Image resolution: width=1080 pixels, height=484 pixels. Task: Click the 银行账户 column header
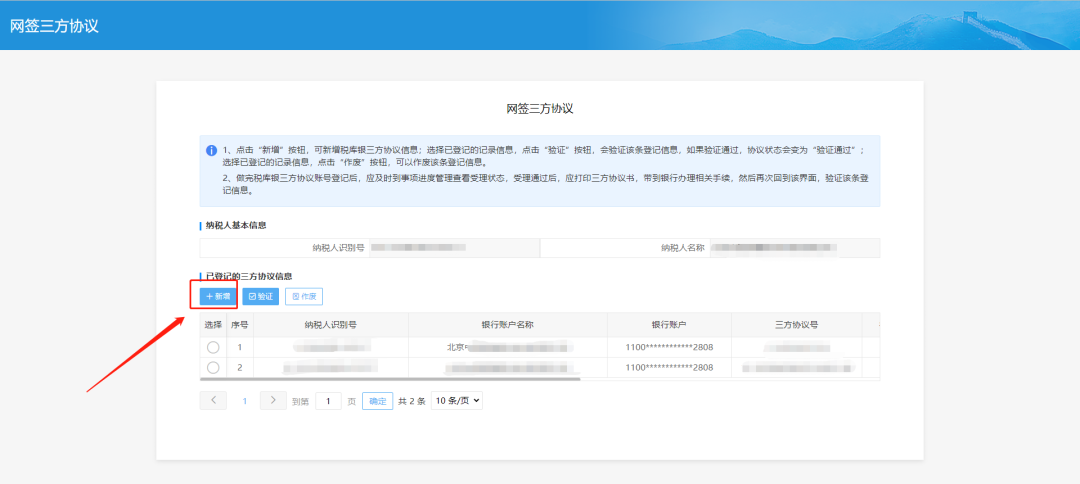[x=668, y=325]
